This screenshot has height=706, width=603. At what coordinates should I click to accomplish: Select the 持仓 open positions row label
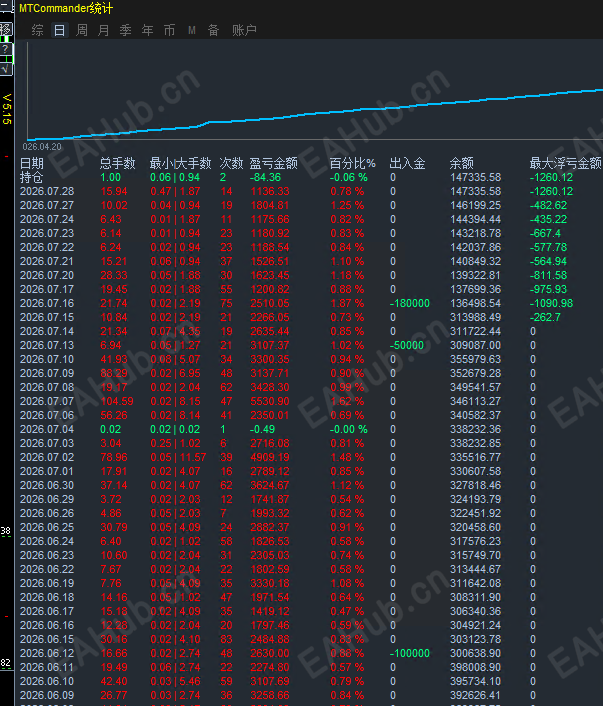(32, 177)
